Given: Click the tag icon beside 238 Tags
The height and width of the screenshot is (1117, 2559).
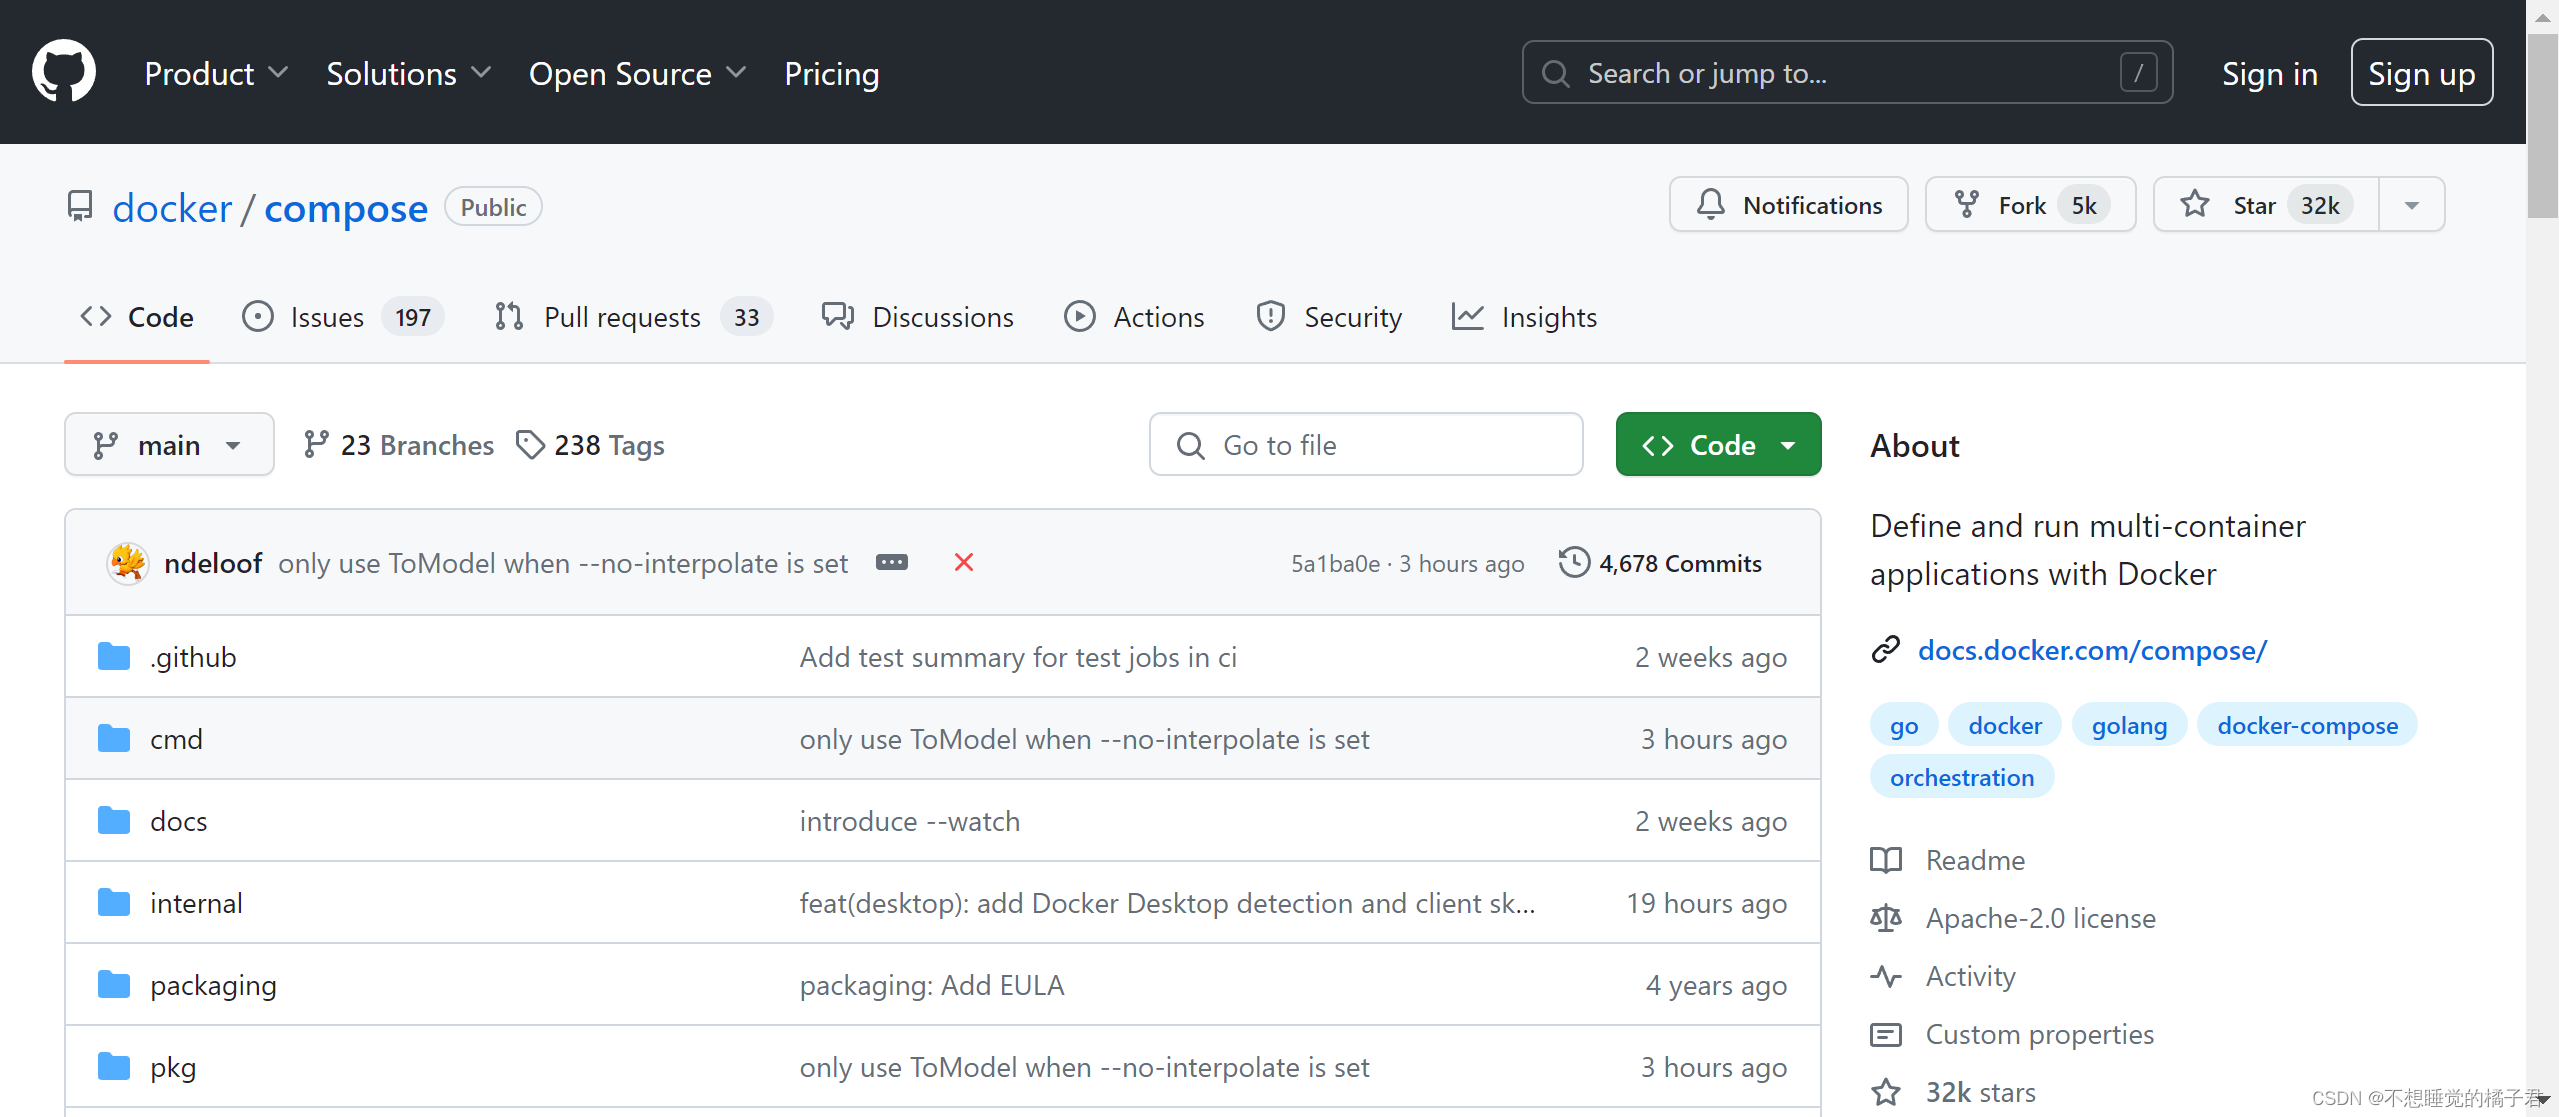Looking at the screenshot, I should (x=529, y=444).
